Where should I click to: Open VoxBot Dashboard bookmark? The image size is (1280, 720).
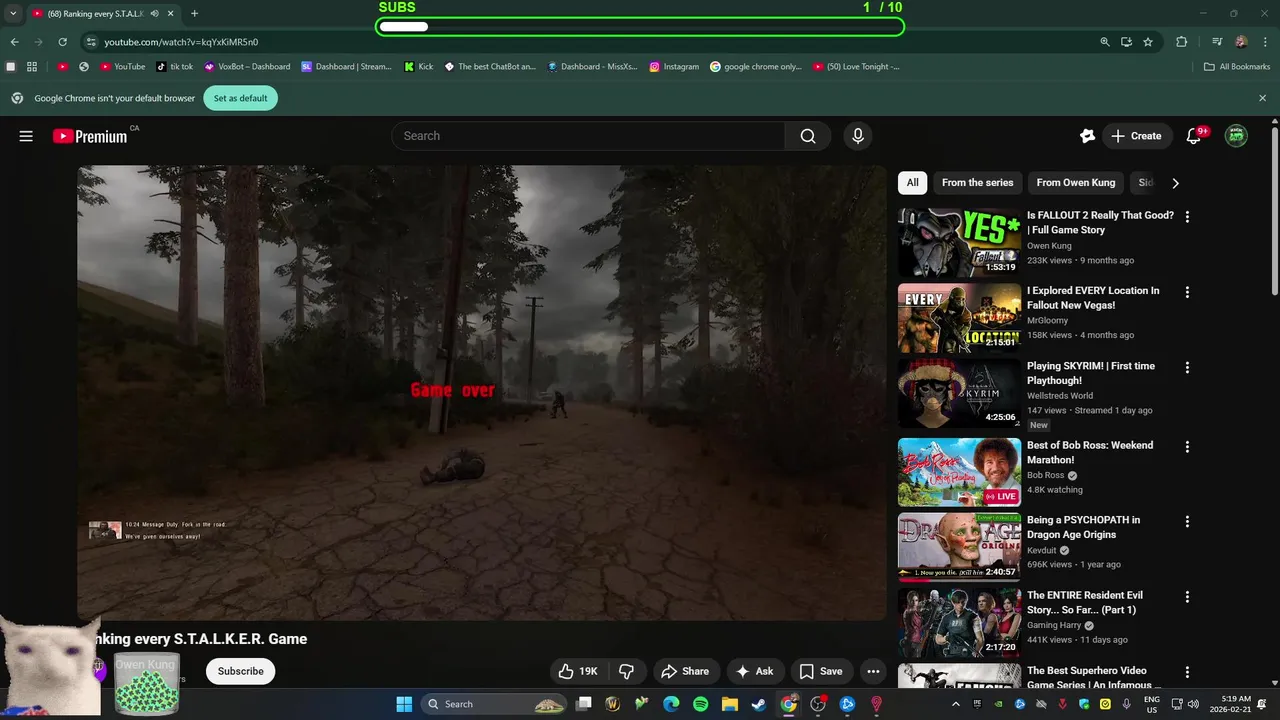[x=247, y=67]
